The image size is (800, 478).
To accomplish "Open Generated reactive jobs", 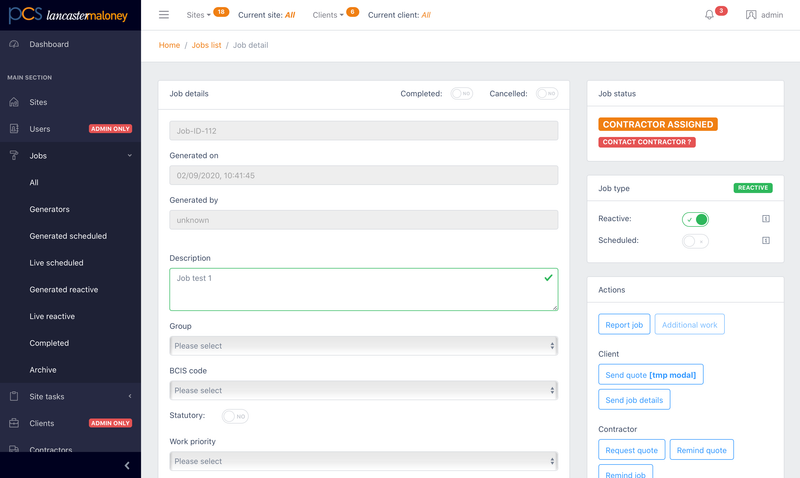I will click(64, 290).
